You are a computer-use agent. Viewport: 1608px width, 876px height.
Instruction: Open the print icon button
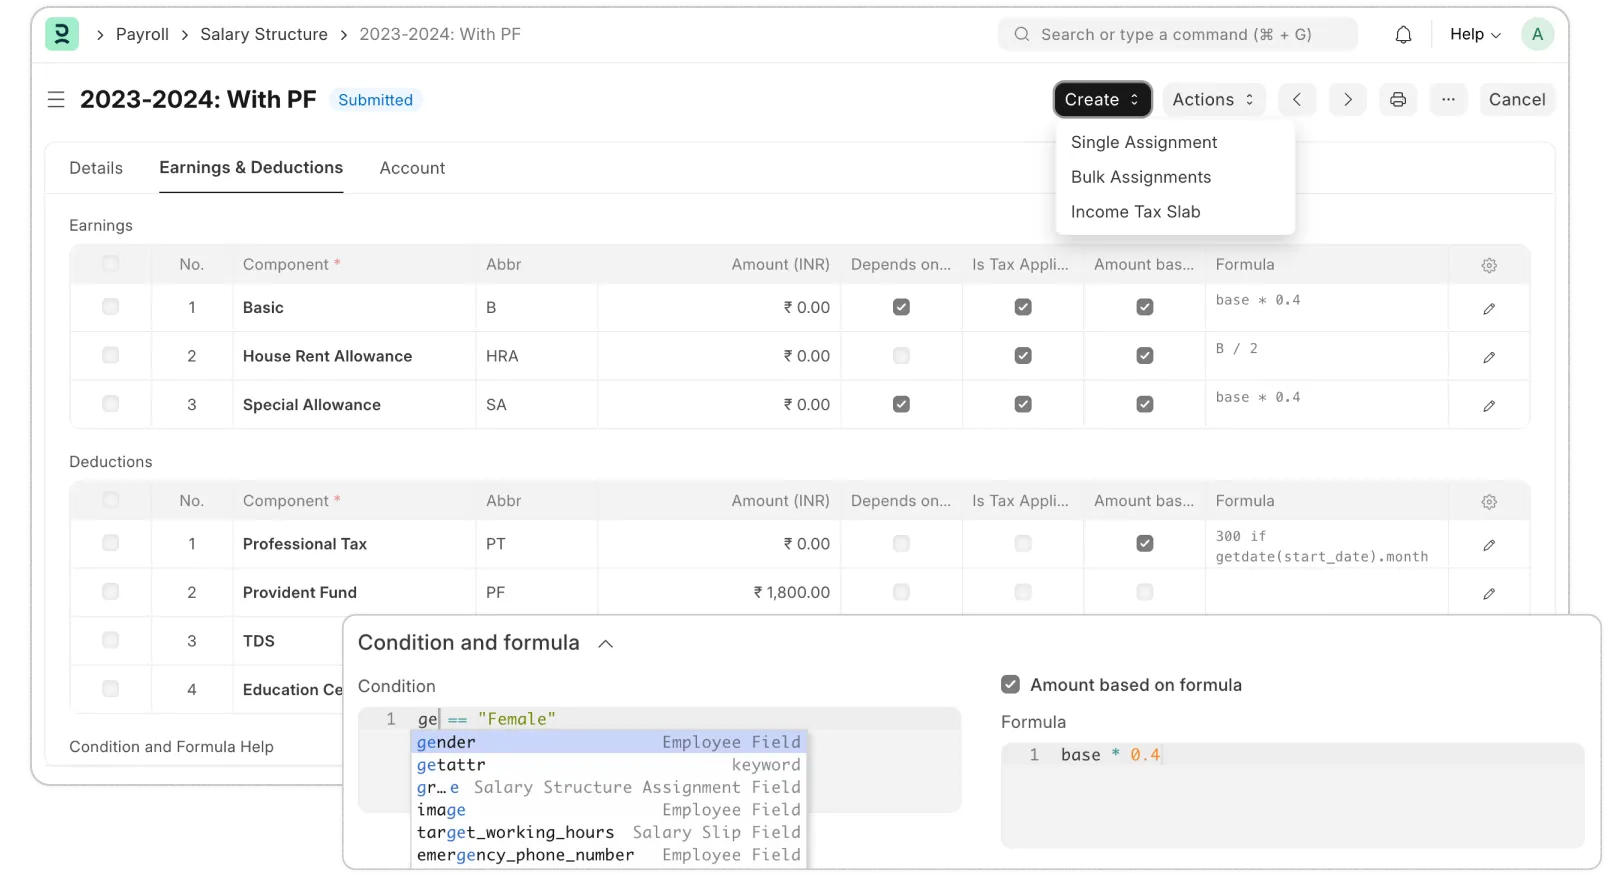pos(1398,100)
